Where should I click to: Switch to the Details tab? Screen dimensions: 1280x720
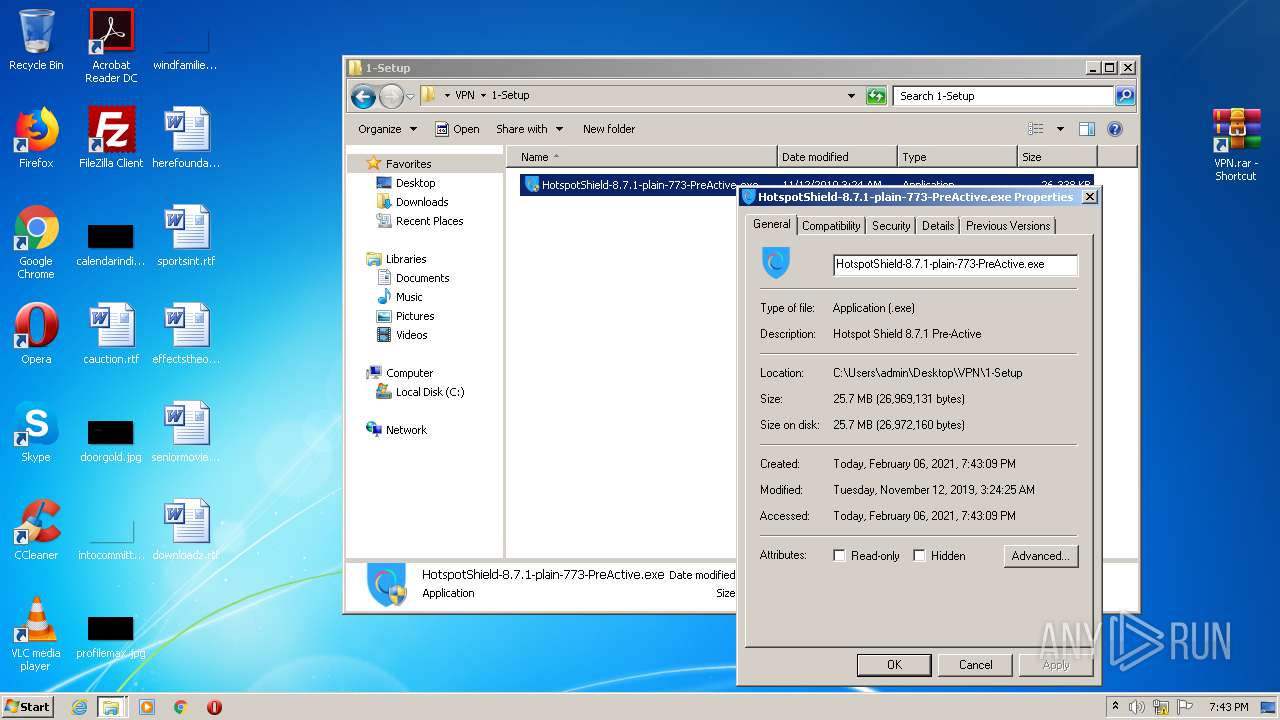click(938, 226)
